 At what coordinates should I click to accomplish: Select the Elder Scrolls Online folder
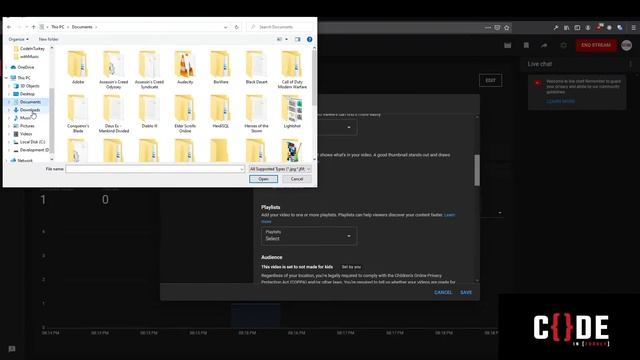(x=185, y=113)
